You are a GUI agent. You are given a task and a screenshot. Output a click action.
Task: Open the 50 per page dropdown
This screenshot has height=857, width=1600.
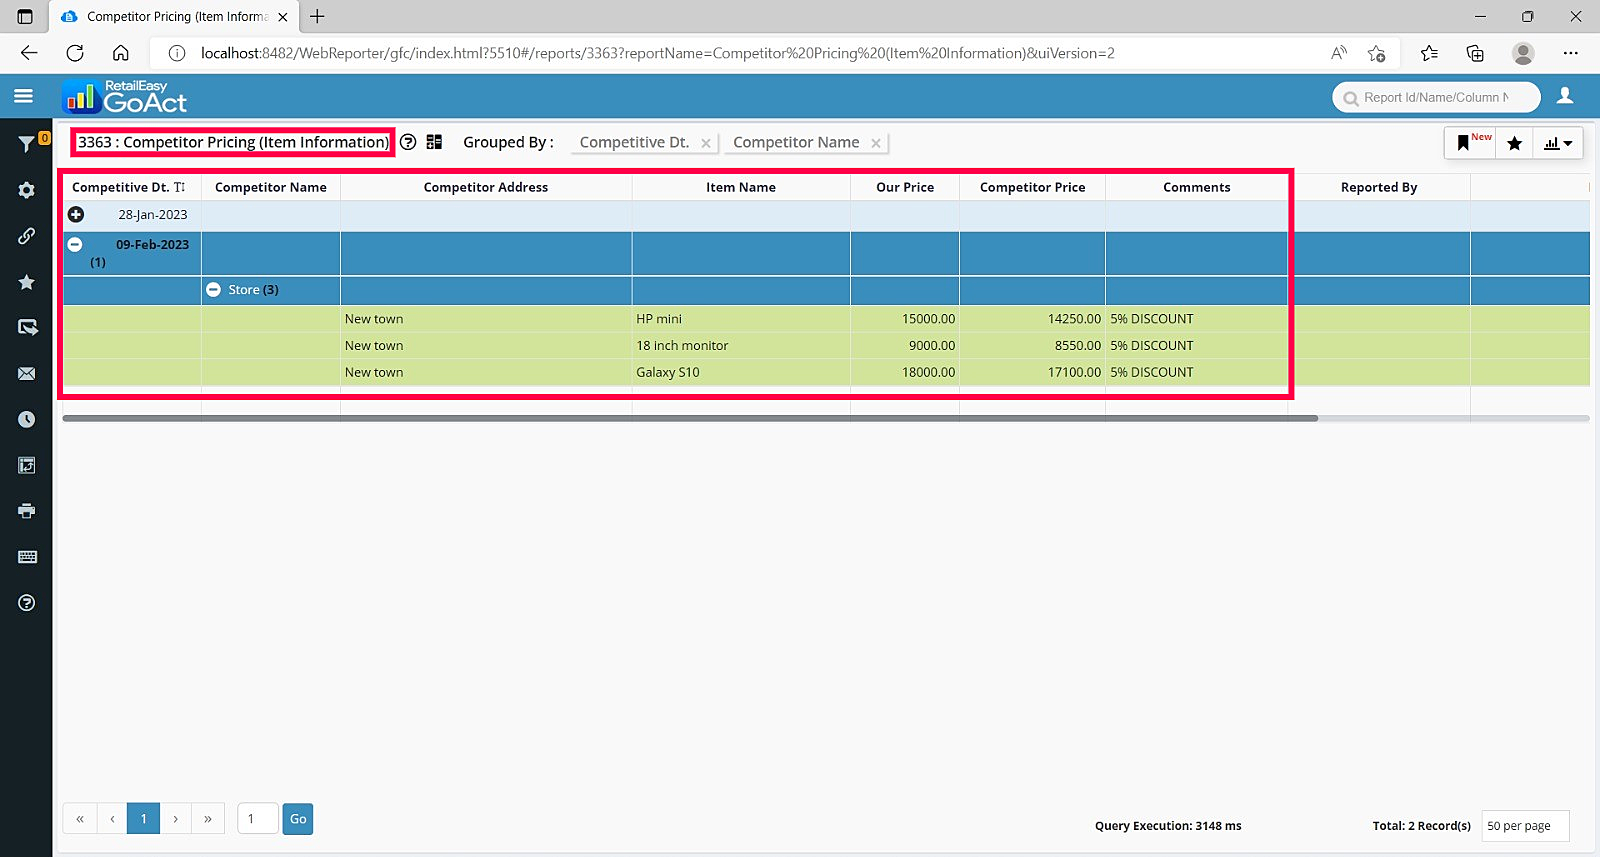(1525, 826)
